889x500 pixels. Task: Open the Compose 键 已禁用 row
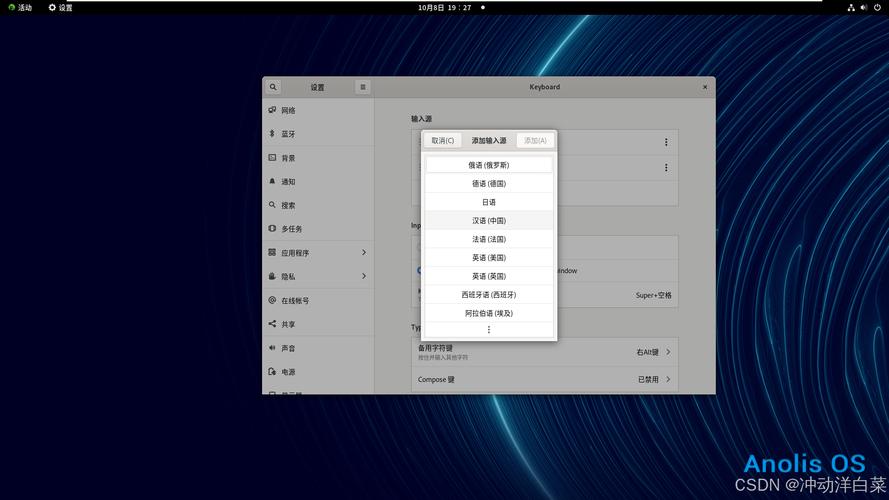(544, 379)
